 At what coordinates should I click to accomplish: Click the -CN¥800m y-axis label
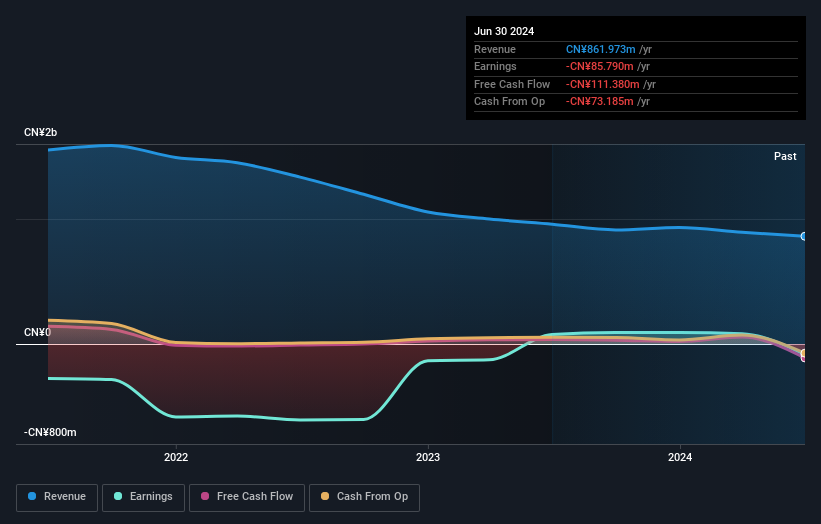pyautogui.click(x=50, y=432)
